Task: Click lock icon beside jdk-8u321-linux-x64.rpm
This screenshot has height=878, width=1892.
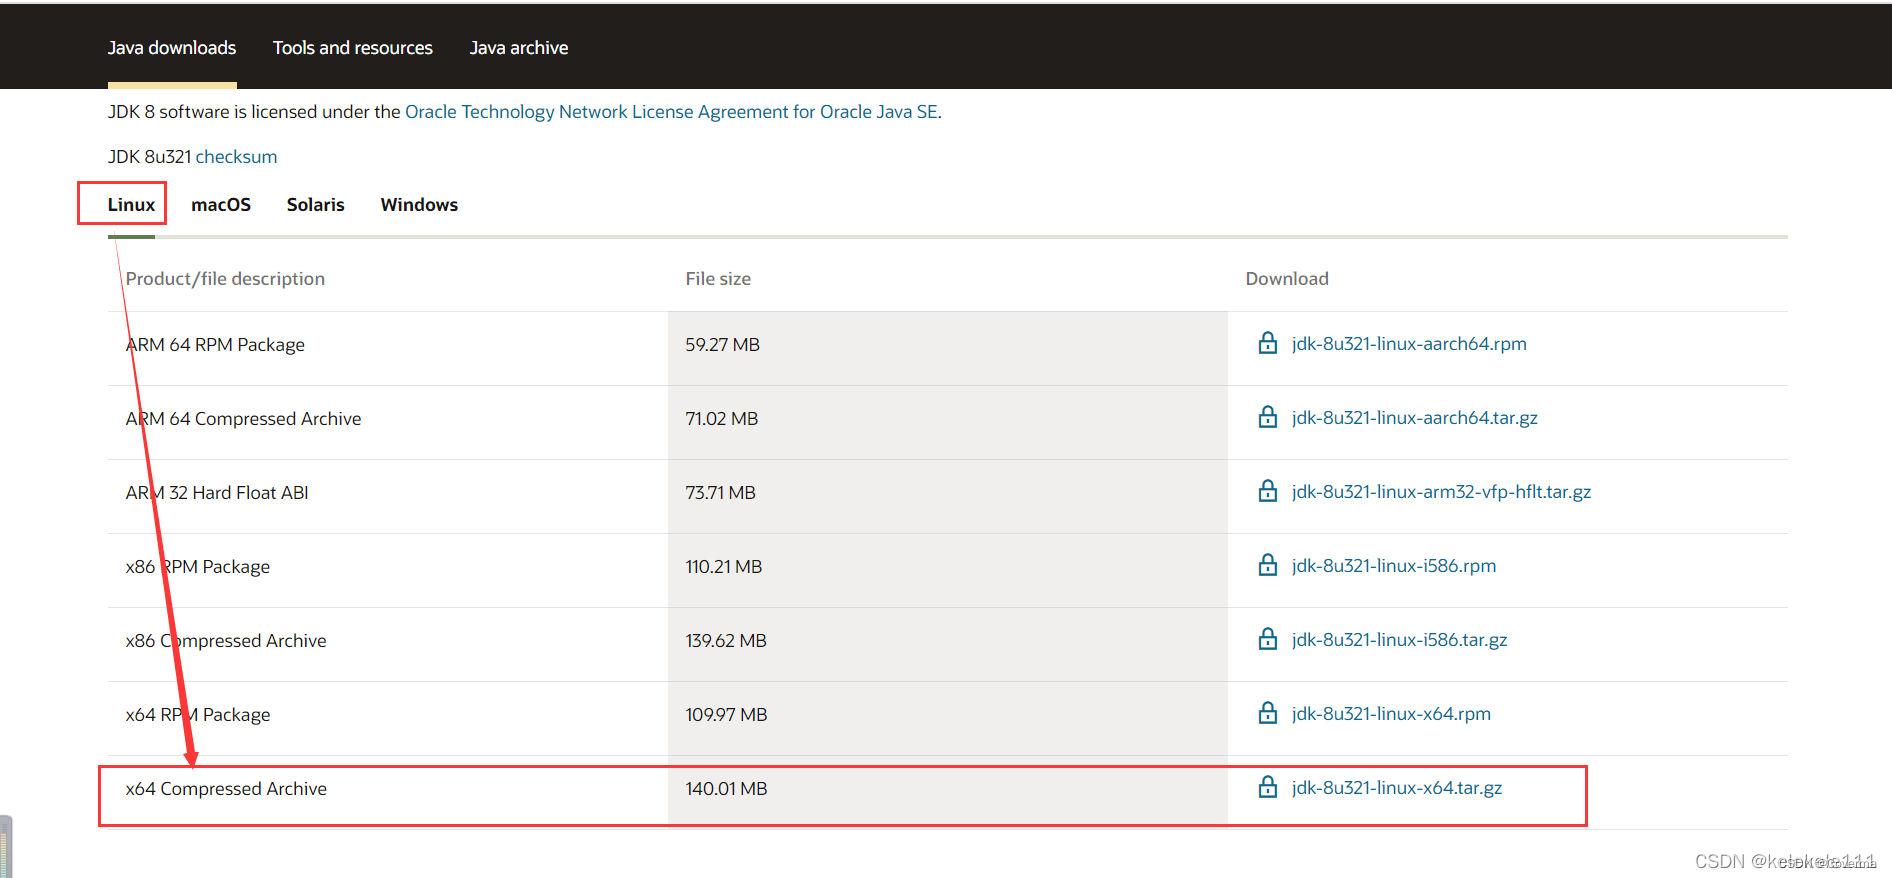Action: pos(1267,713)
